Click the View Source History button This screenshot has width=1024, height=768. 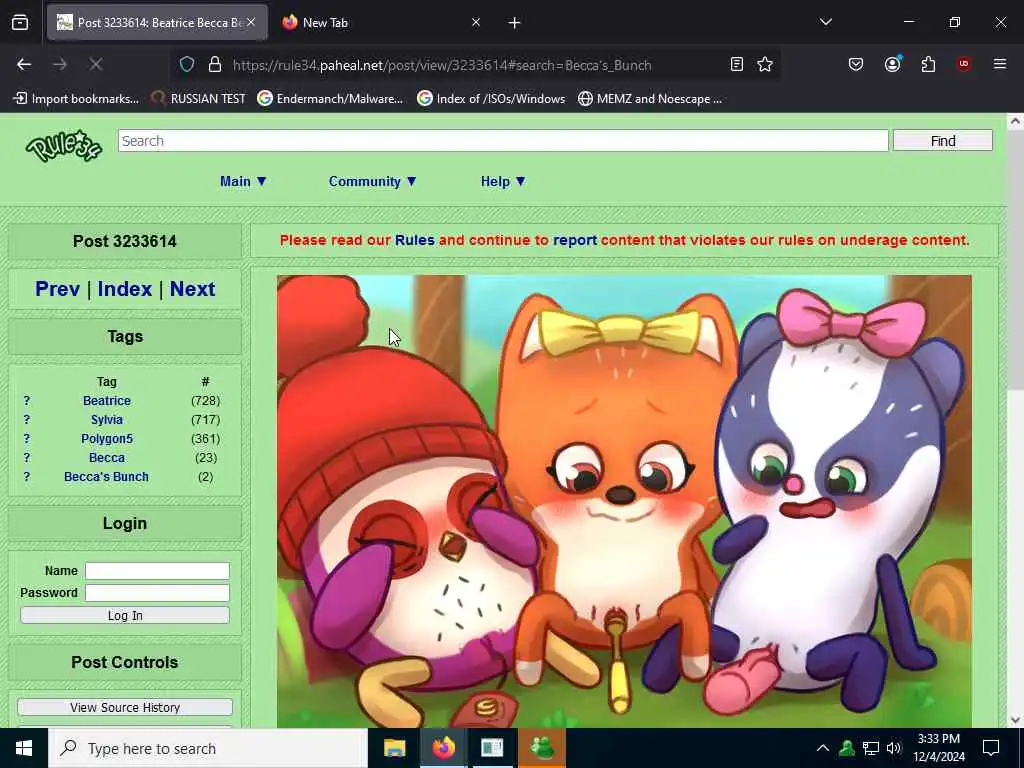[x=125, y=707]
